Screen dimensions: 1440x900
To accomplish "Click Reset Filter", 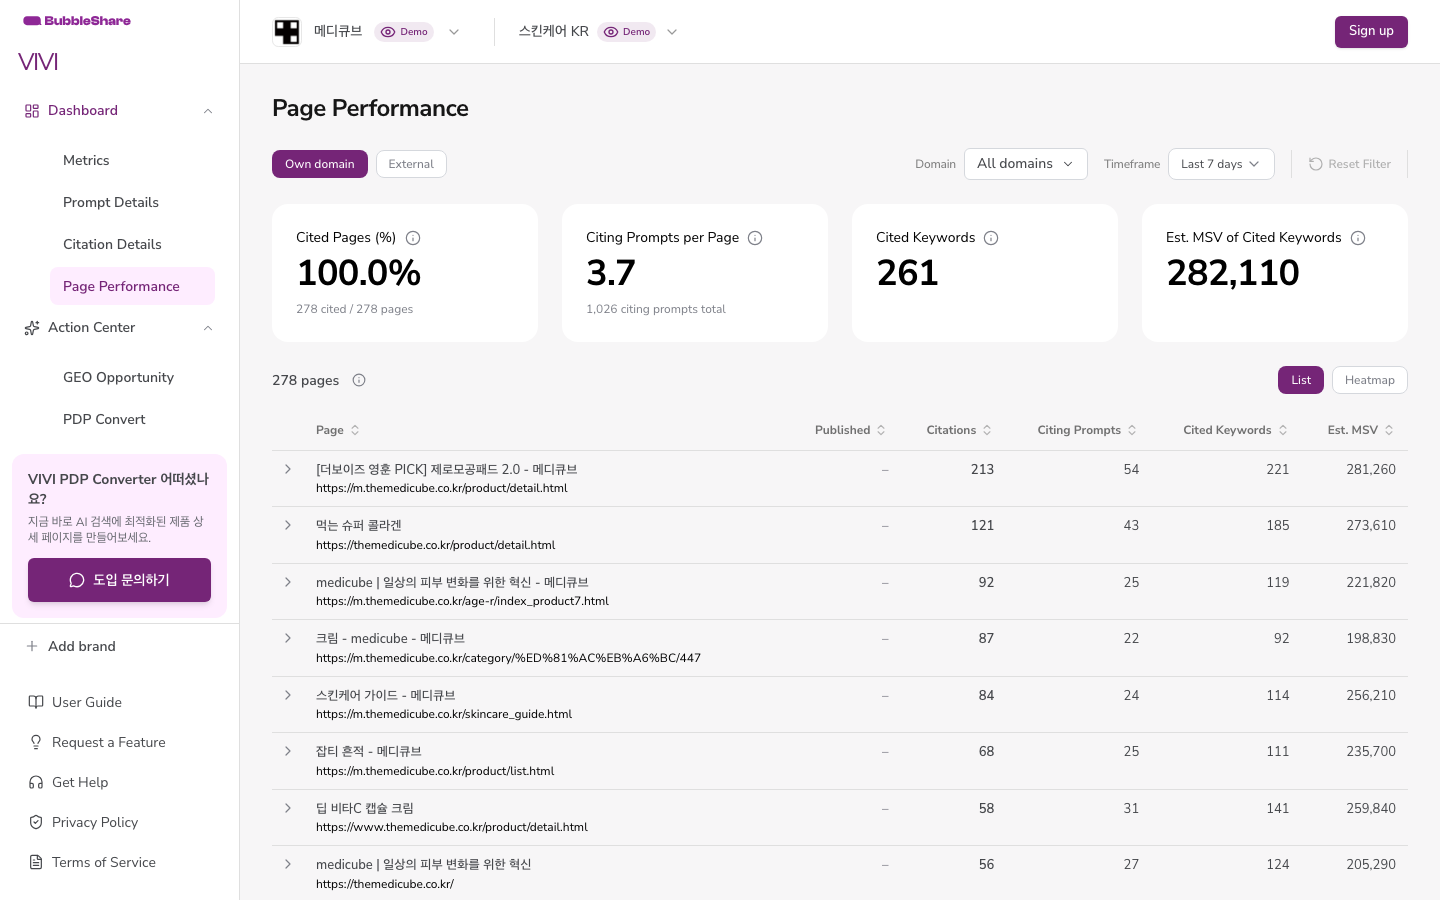I will (1349, 164).
